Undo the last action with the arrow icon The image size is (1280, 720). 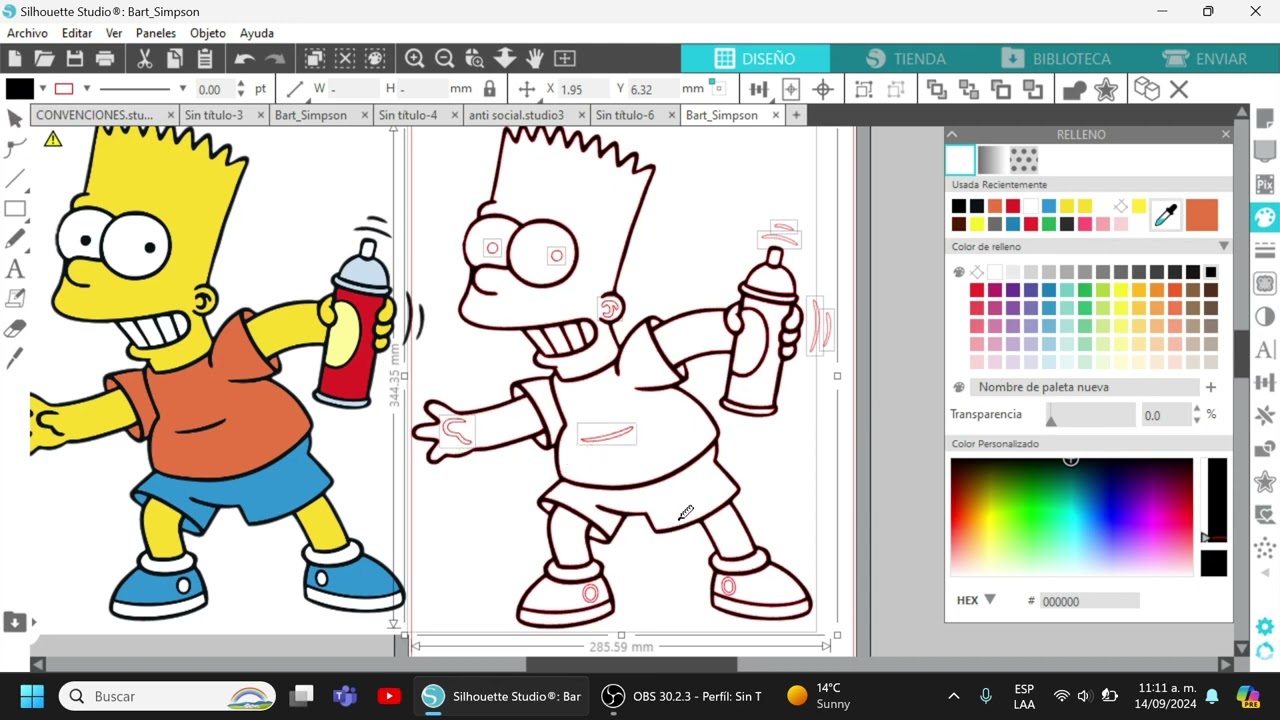[x=245, y=58]
